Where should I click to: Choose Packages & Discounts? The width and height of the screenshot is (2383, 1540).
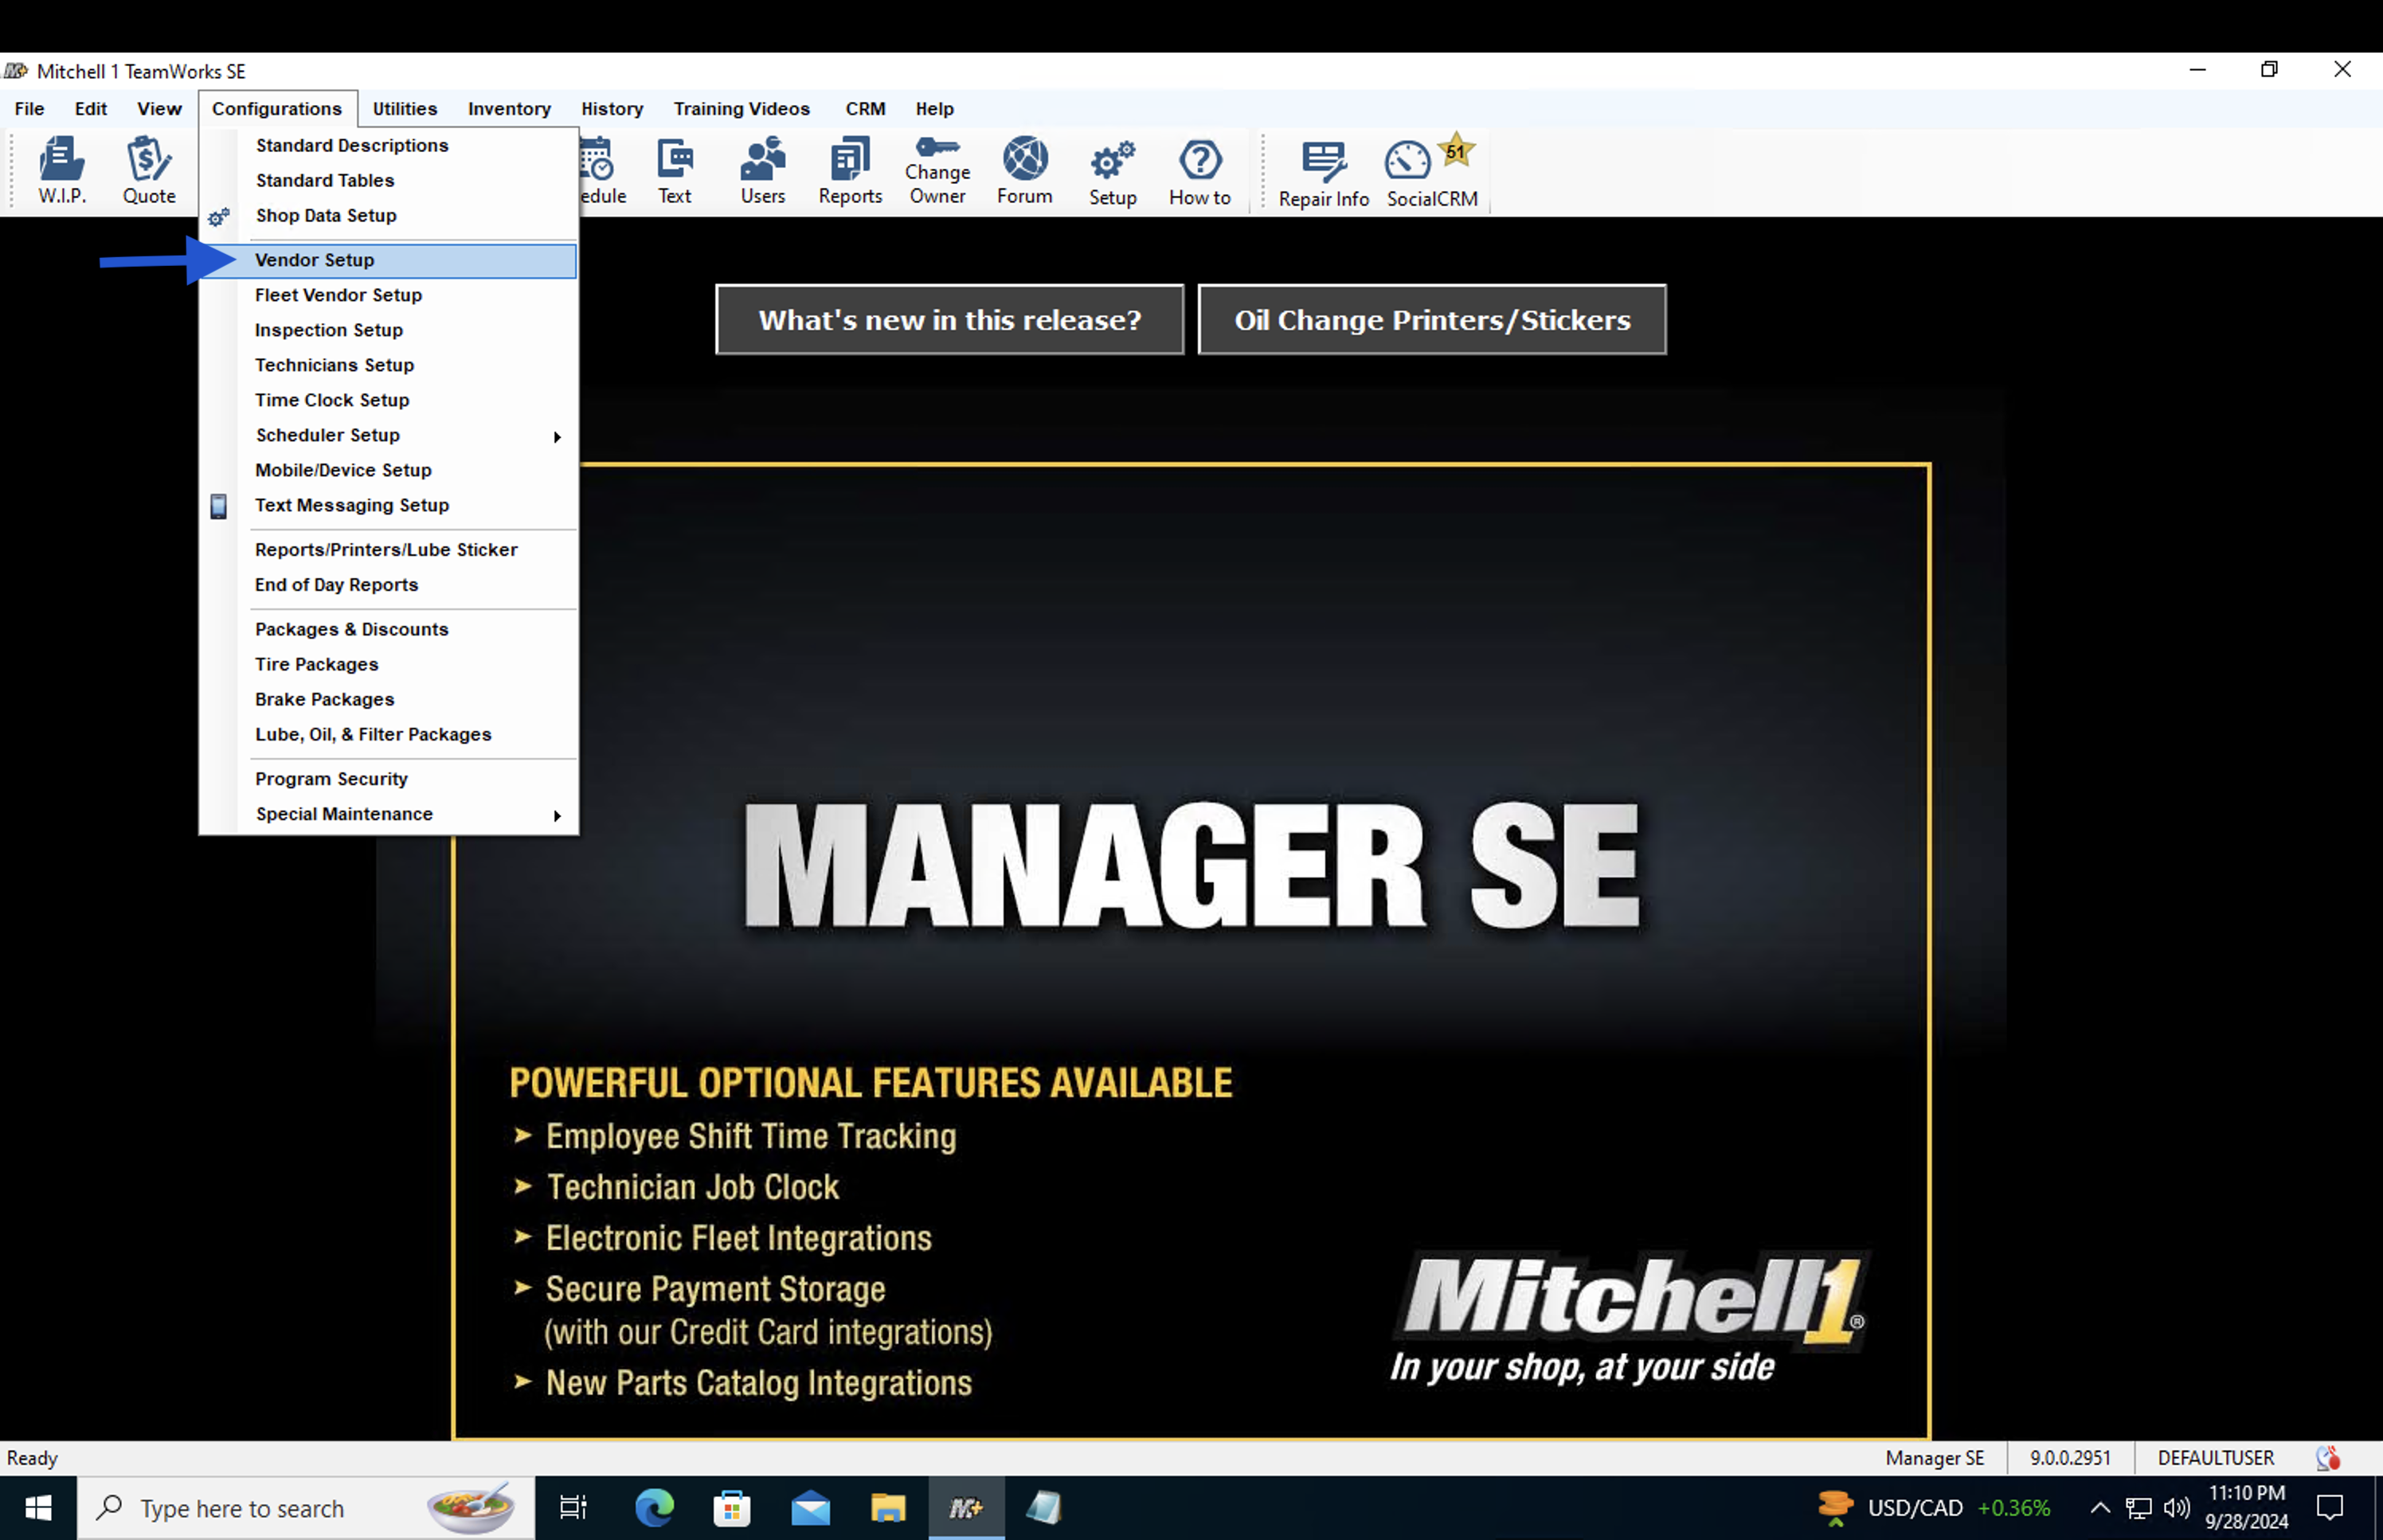pos(389,629)
